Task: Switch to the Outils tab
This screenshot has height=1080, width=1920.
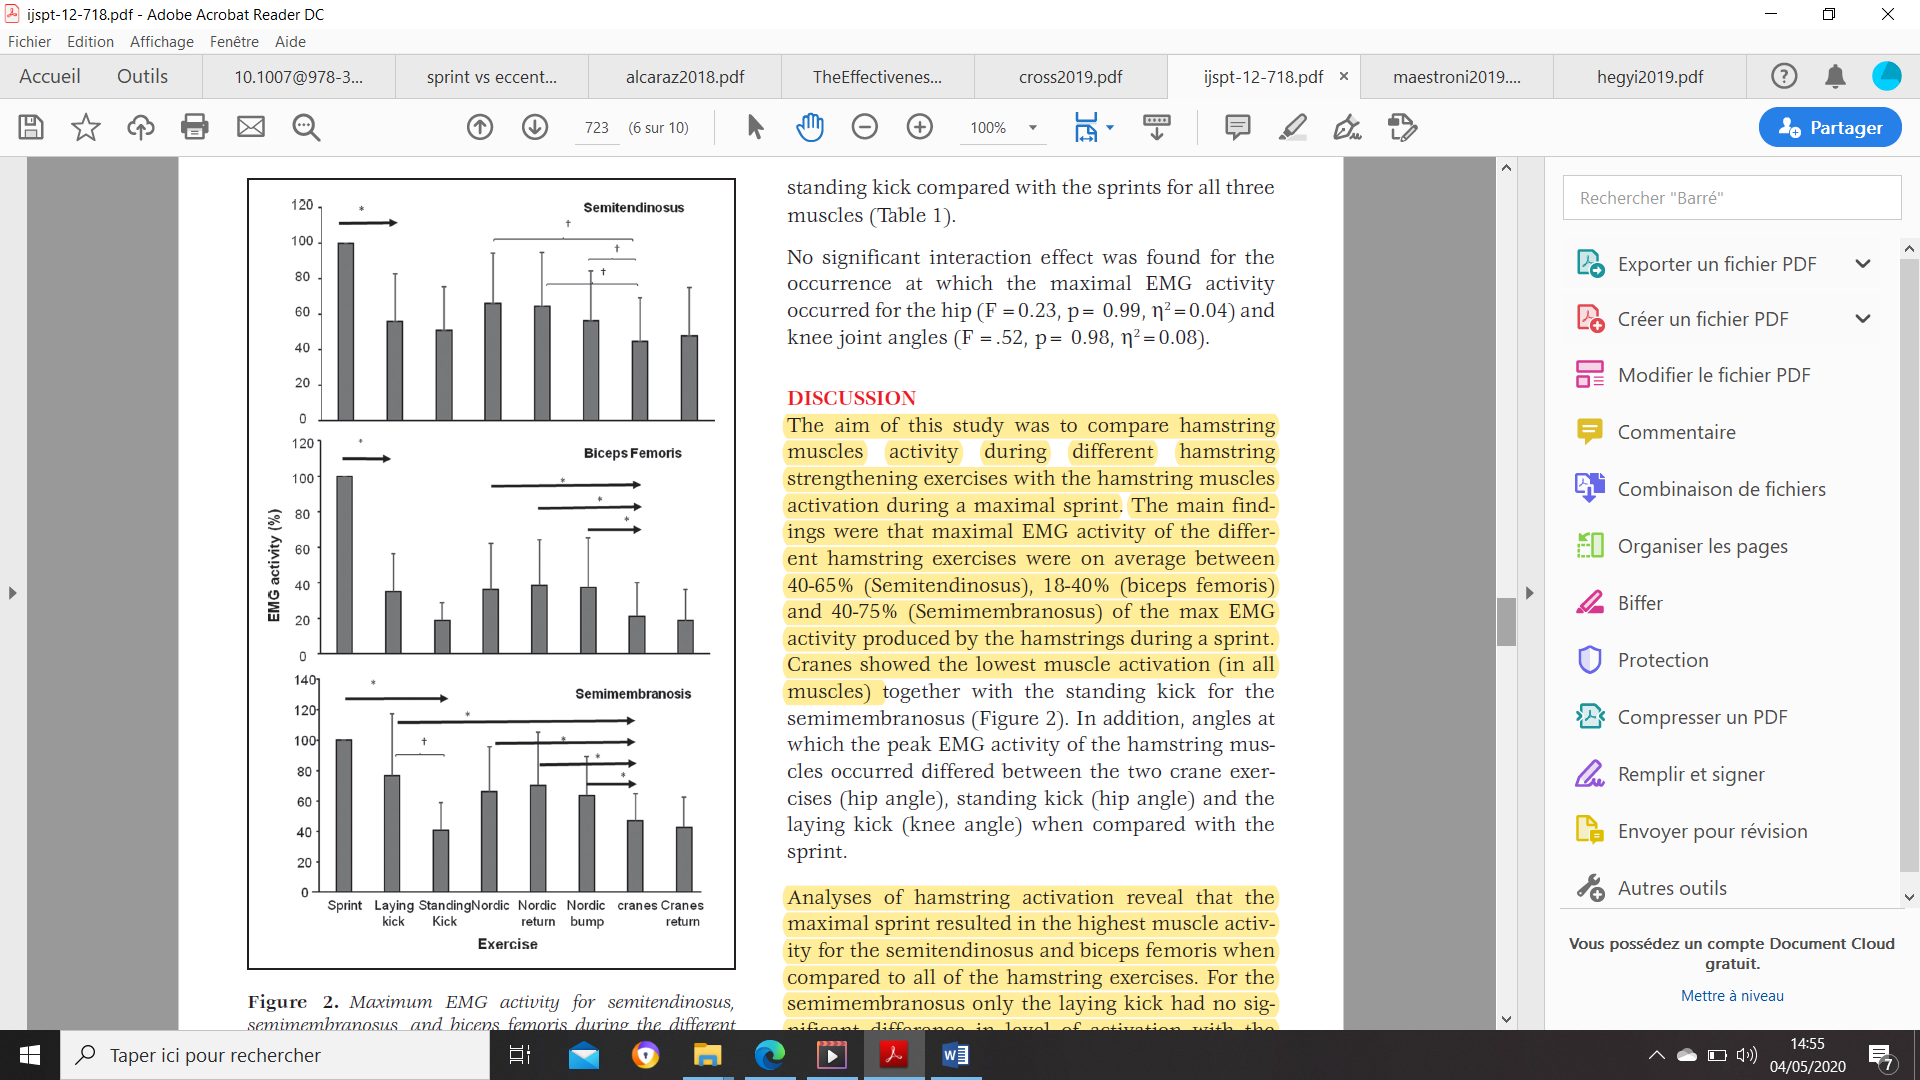Action: [x=142, y=77]
